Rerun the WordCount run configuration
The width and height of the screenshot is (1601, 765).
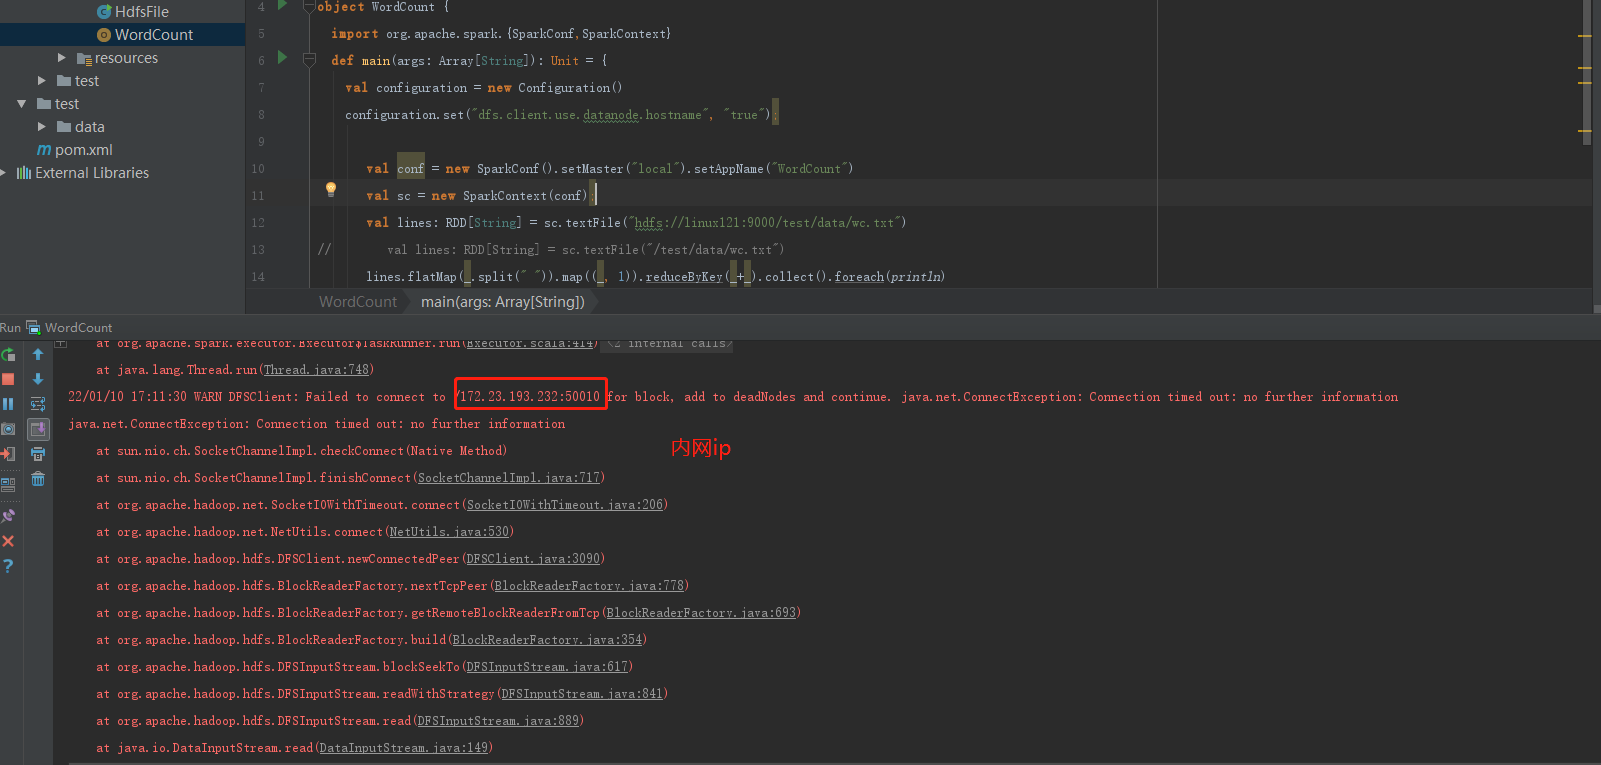pos(8,355)
